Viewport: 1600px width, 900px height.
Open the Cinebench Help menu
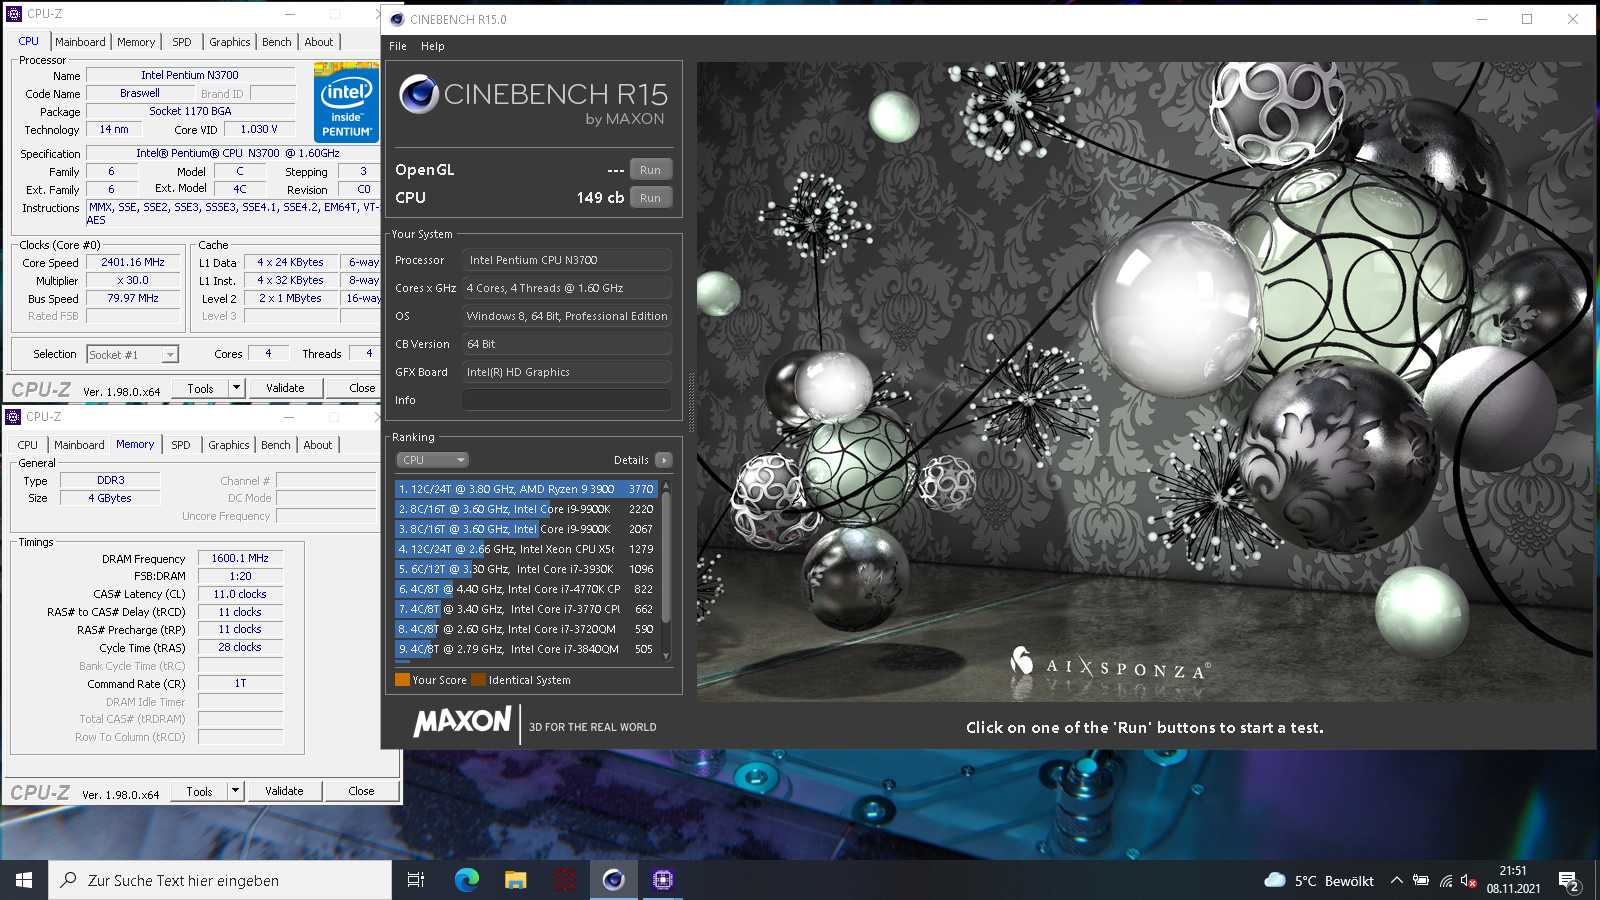point(433,46)
